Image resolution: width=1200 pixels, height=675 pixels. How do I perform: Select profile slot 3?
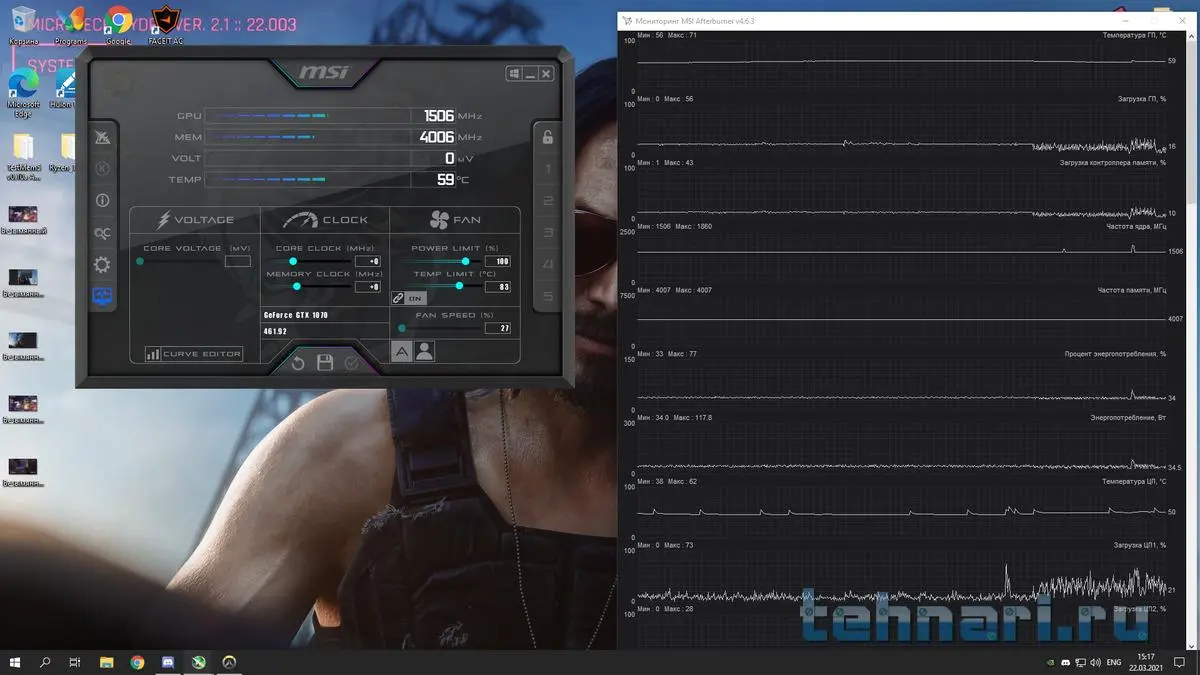[x=548, y=233]
